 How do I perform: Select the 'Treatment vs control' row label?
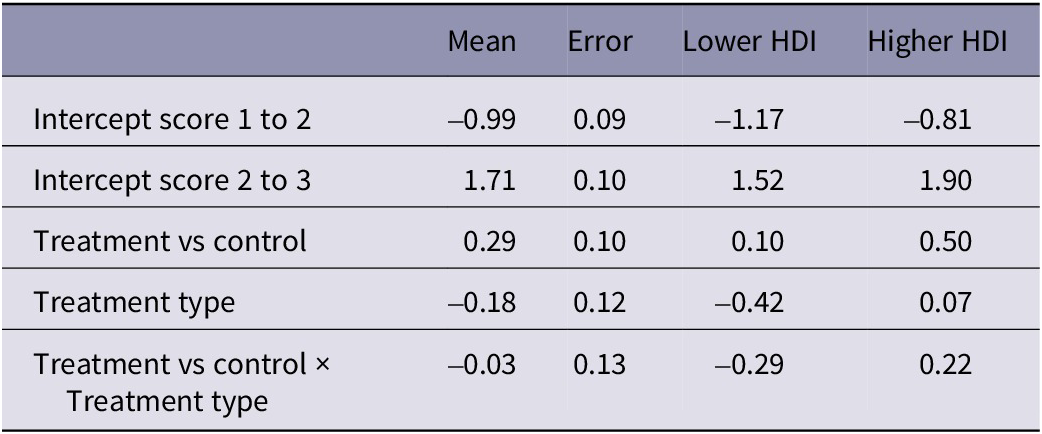(x=170, y=241)
